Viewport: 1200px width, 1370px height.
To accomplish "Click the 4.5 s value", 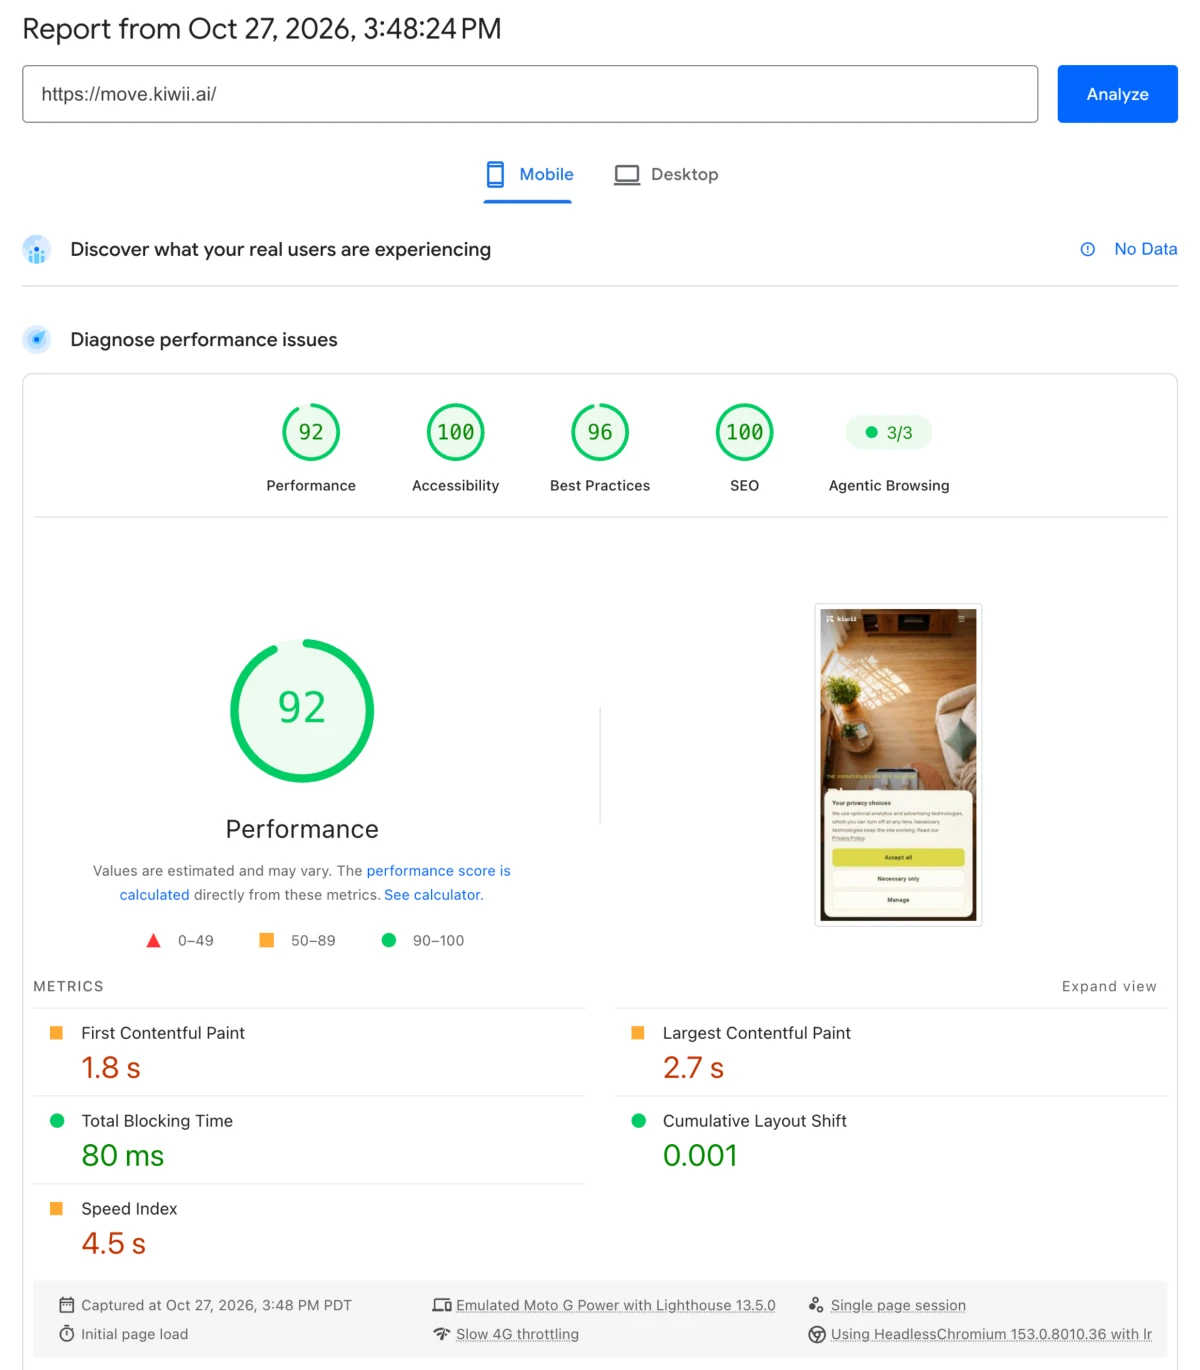I will point(114,1244).
